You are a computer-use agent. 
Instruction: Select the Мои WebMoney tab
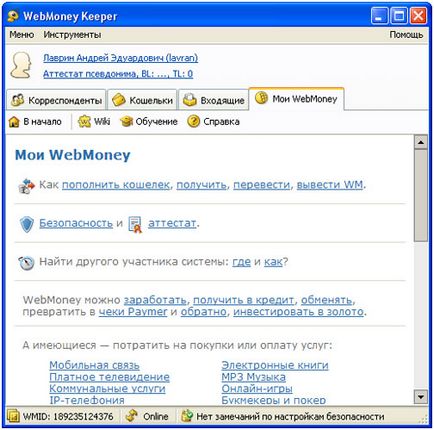click(x=296, y=99)
